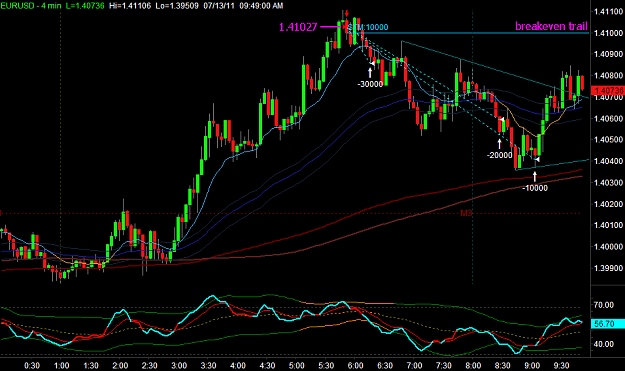Screen dimensions: 625x371
Task: Select 1.39900 on the price axis
Action: coord(608,268)
